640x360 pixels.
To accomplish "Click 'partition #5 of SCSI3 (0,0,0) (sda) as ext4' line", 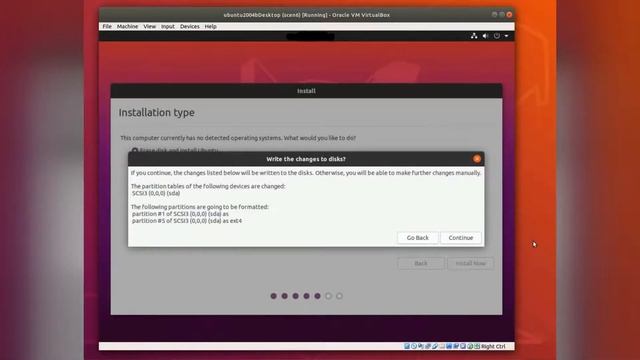I will tap(187, 221).
